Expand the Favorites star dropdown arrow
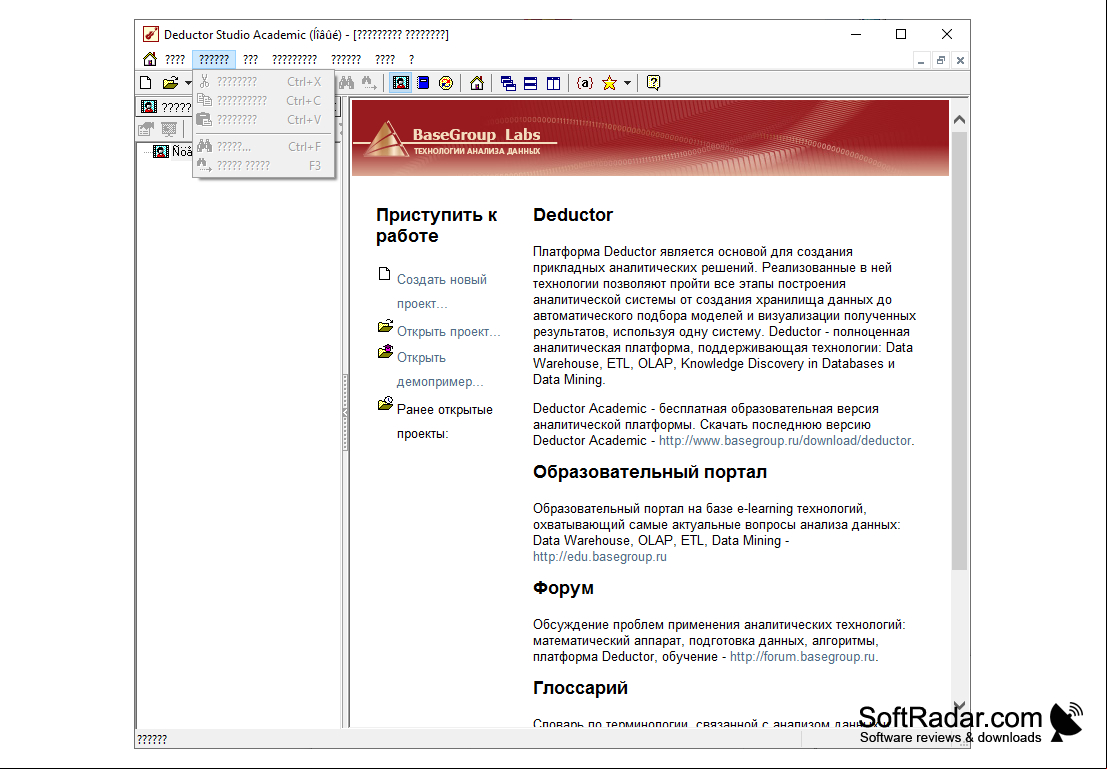The width and height of the screenshot is (1107, 769). [627, 83]
